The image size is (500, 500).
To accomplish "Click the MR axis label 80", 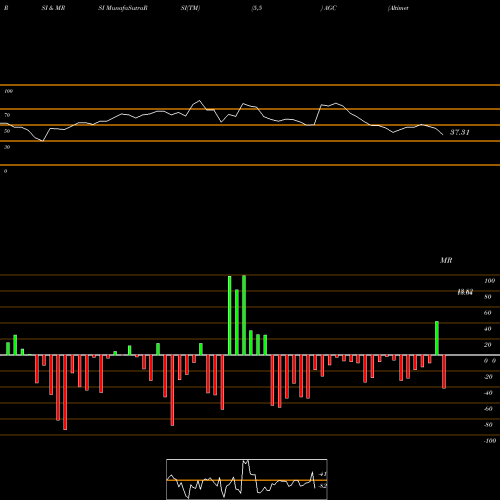I will (x=488, y=297).
